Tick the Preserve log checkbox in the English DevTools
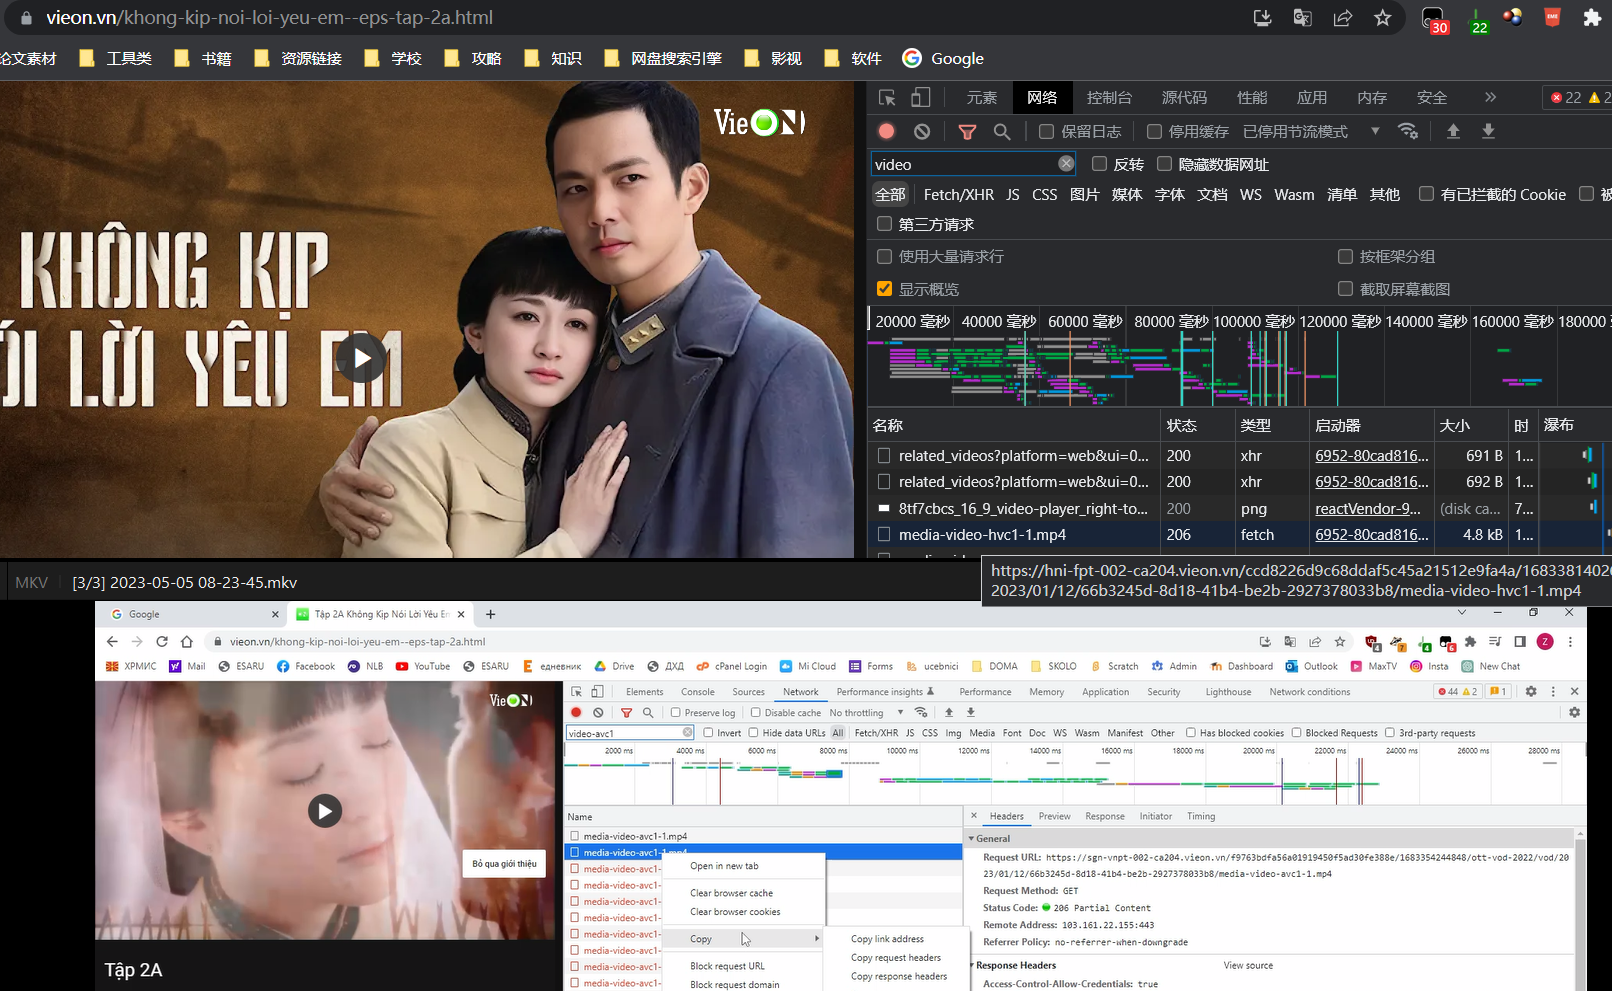The image size is (1612, 991). tap(676, 713)
